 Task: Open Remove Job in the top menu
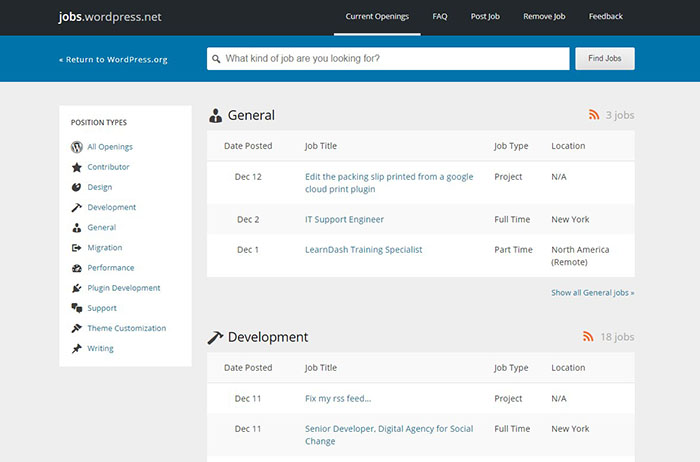coord(545,17)
